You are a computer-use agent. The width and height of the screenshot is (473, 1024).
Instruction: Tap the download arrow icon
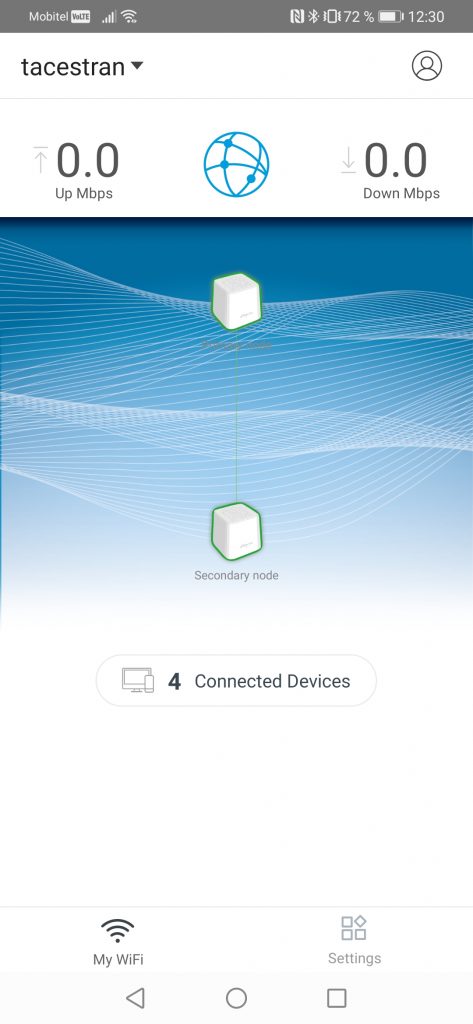348,160
